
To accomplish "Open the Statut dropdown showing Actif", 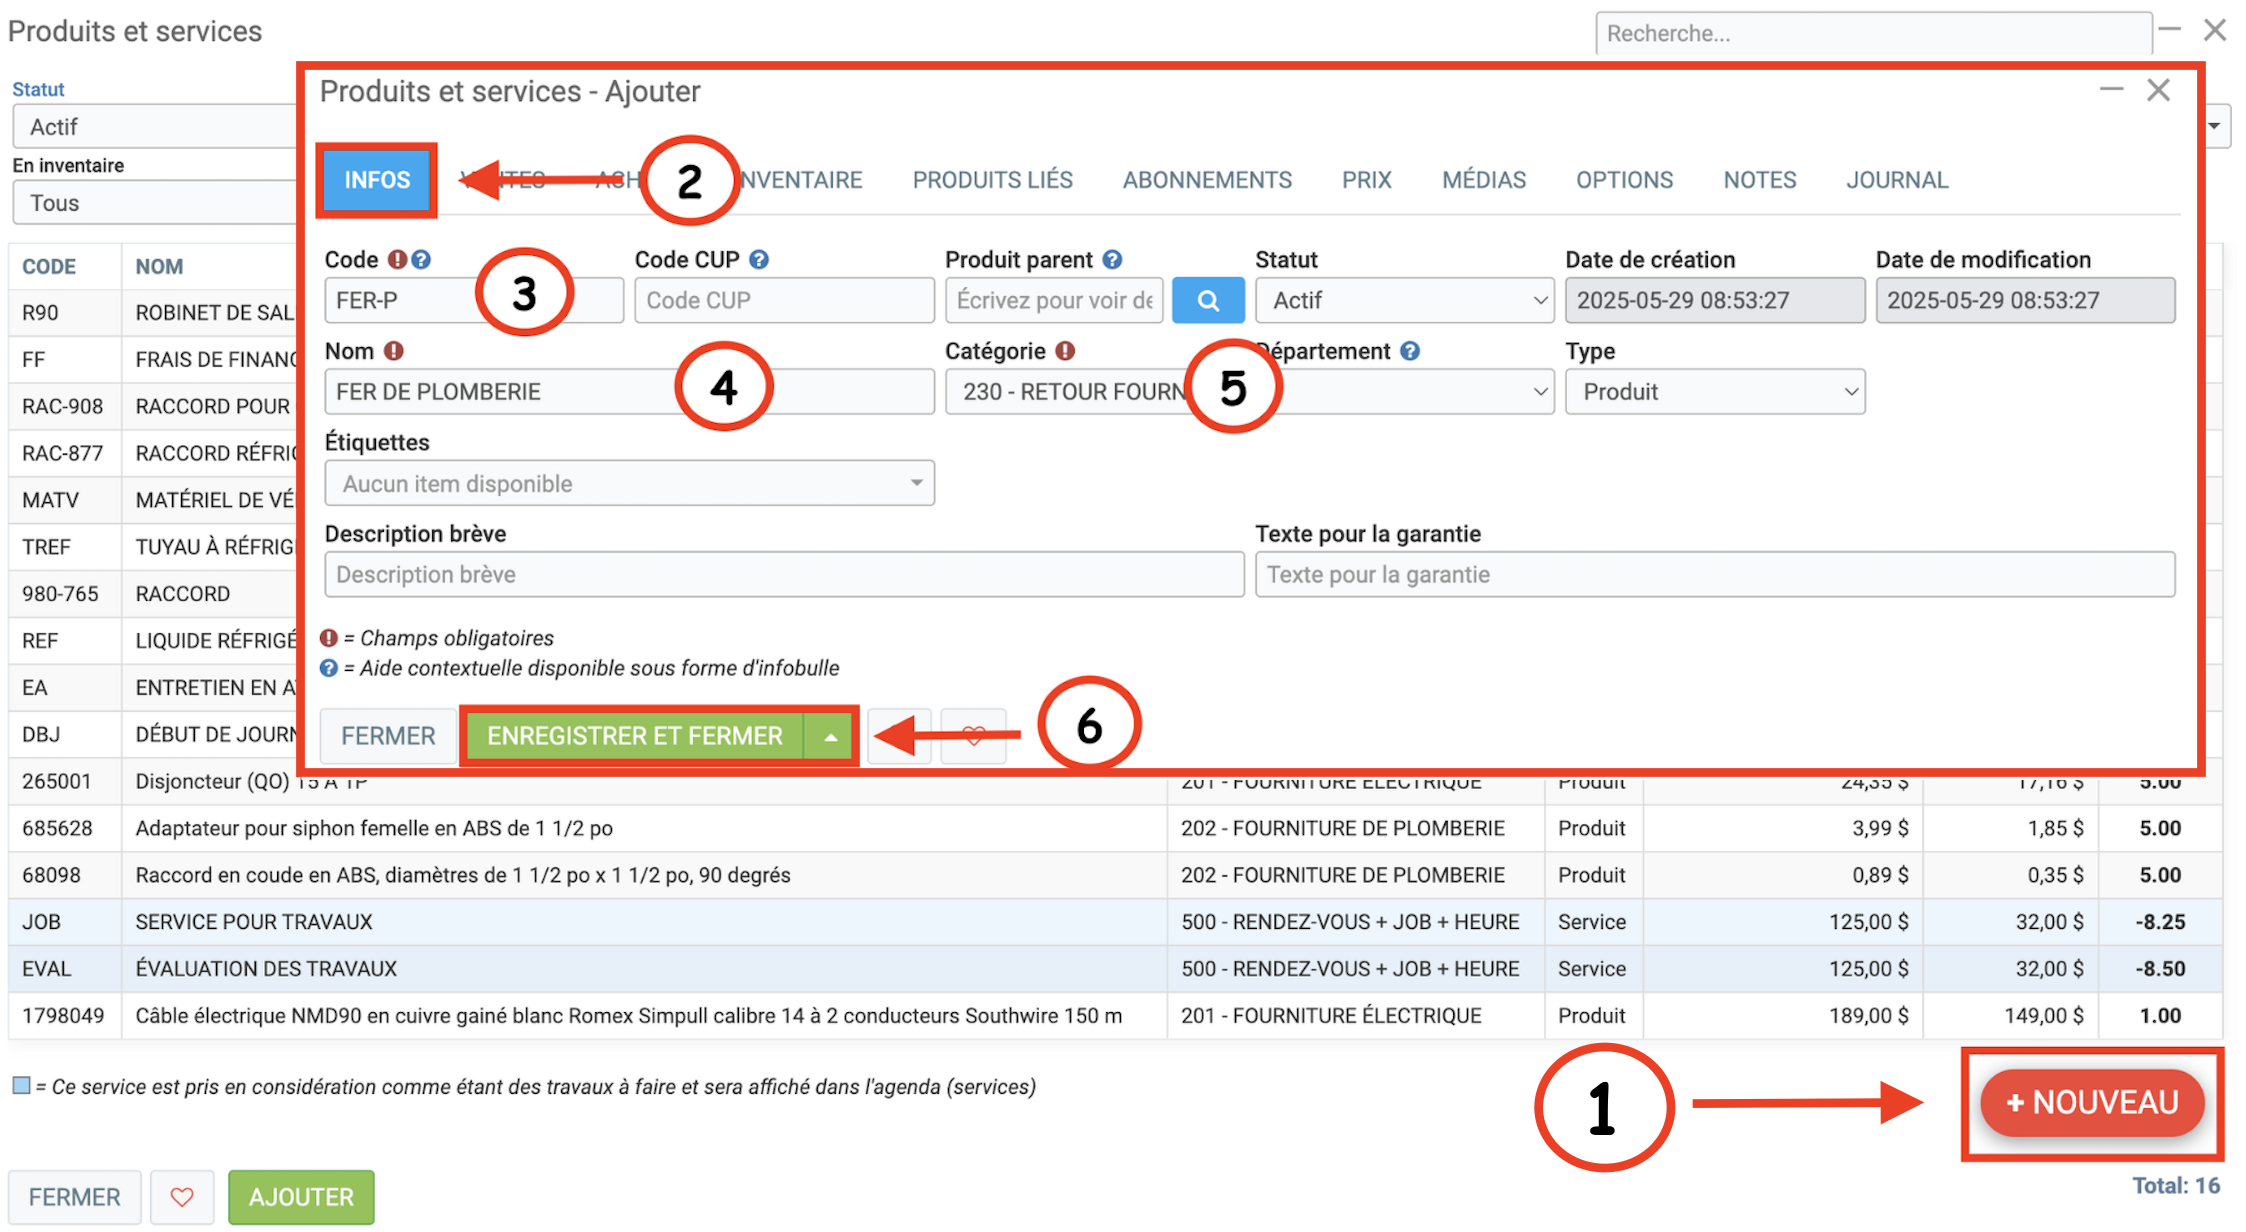I will 1403,301.
